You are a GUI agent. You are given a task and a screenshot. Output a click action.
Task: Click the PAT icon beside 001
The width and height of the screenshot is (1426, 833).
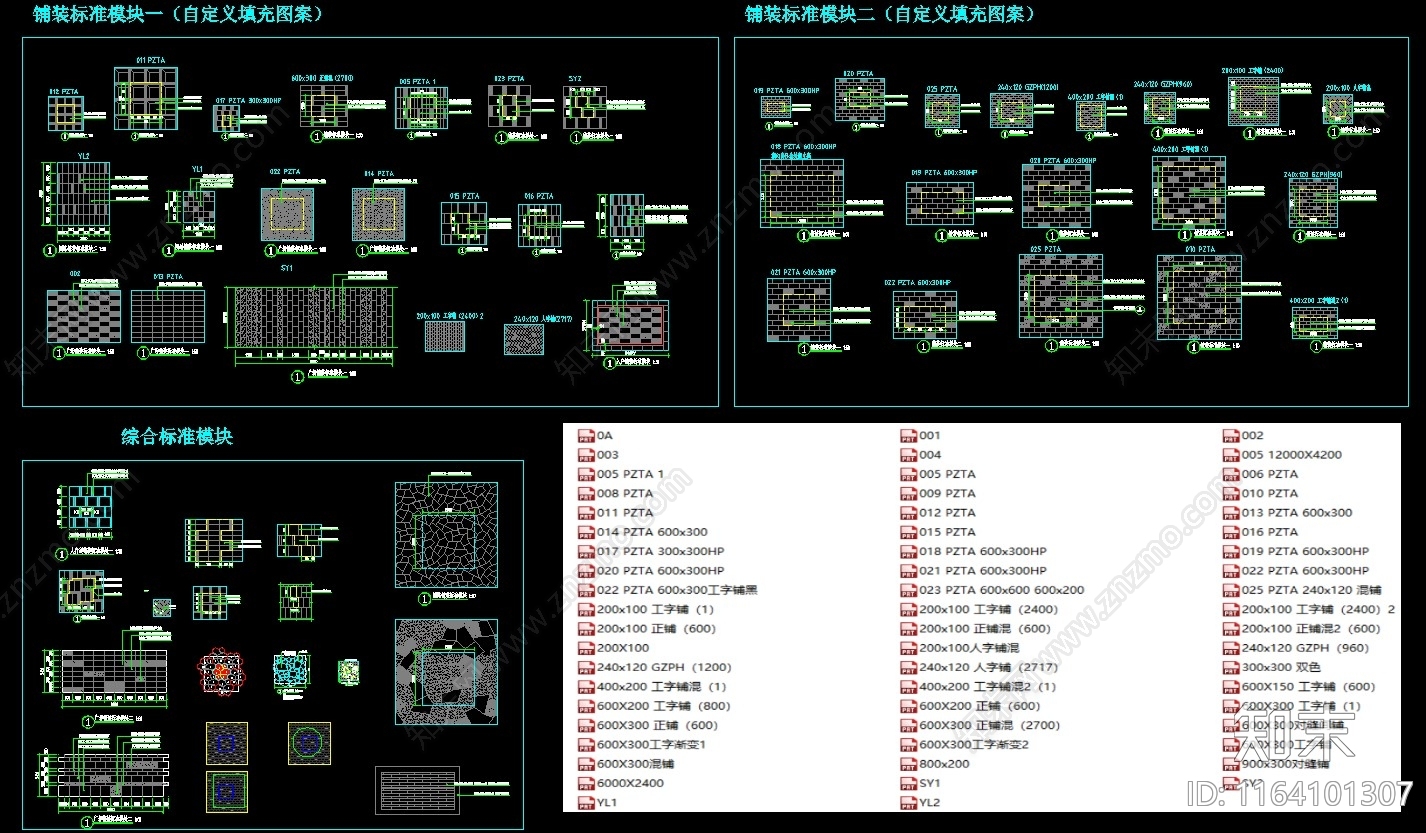tap(908, 436)
